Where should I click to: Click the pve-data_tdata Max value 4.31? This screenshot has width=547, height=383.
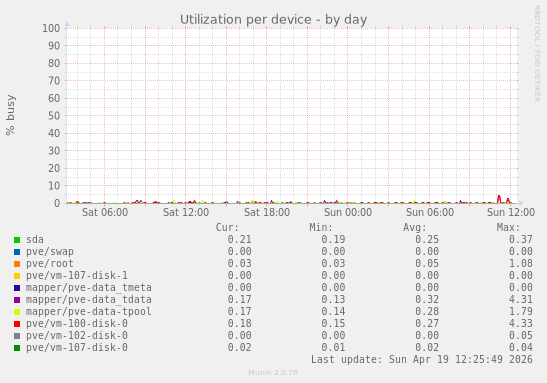(x=520, y=300)
